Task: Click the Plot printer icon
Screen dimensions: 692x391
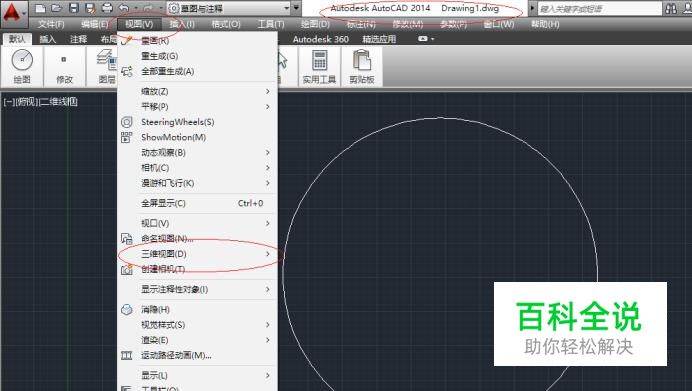Action: click(107, 8)
